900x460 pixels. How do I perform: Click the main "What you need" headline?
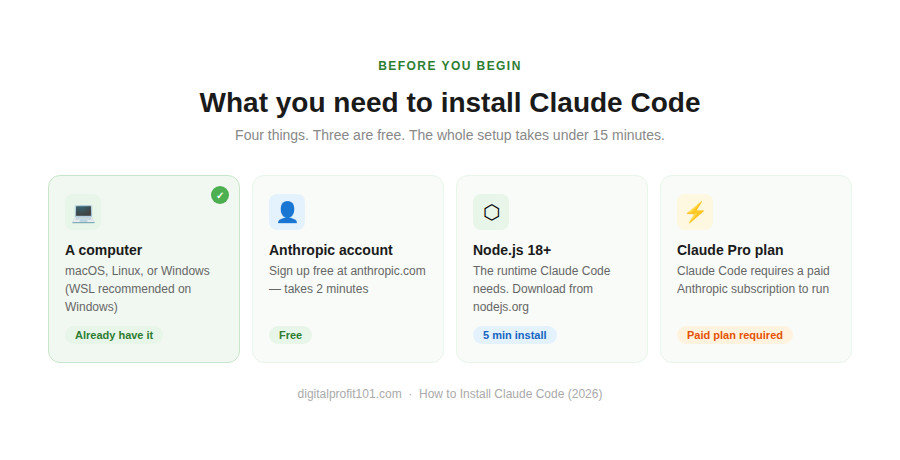pos(450,103)
